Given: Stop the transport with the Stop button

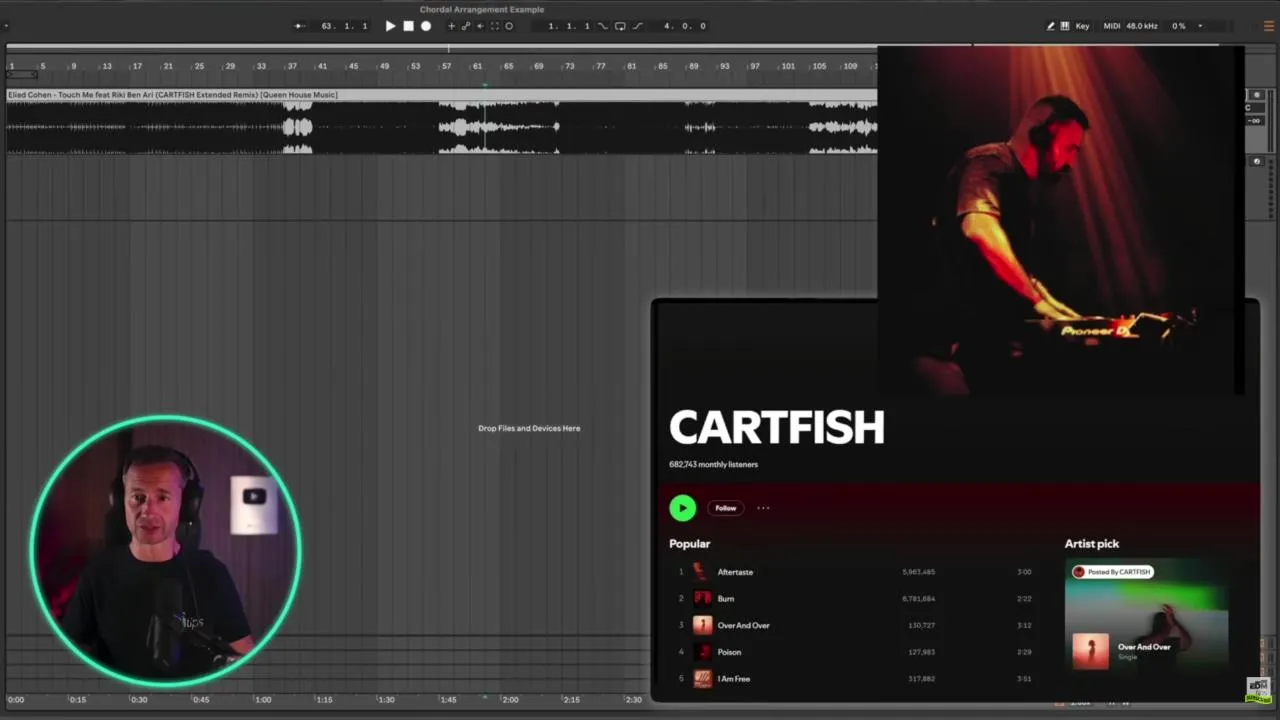Looking at the screenshot, I should [x=408, y=26].
